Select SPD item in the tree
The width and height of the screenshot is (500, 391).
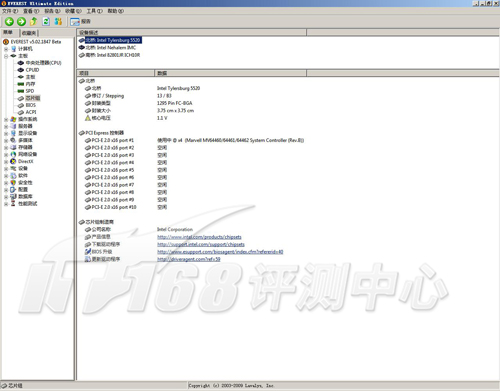tap(30, 91)
